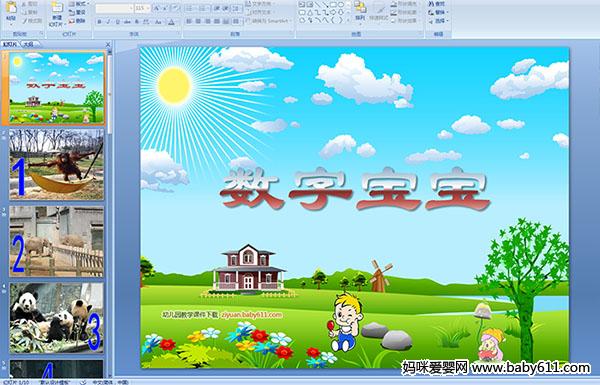600x385 pixels.
Task: Select the panda slide thumbnail numbered 3
Action: coord(57,318)
